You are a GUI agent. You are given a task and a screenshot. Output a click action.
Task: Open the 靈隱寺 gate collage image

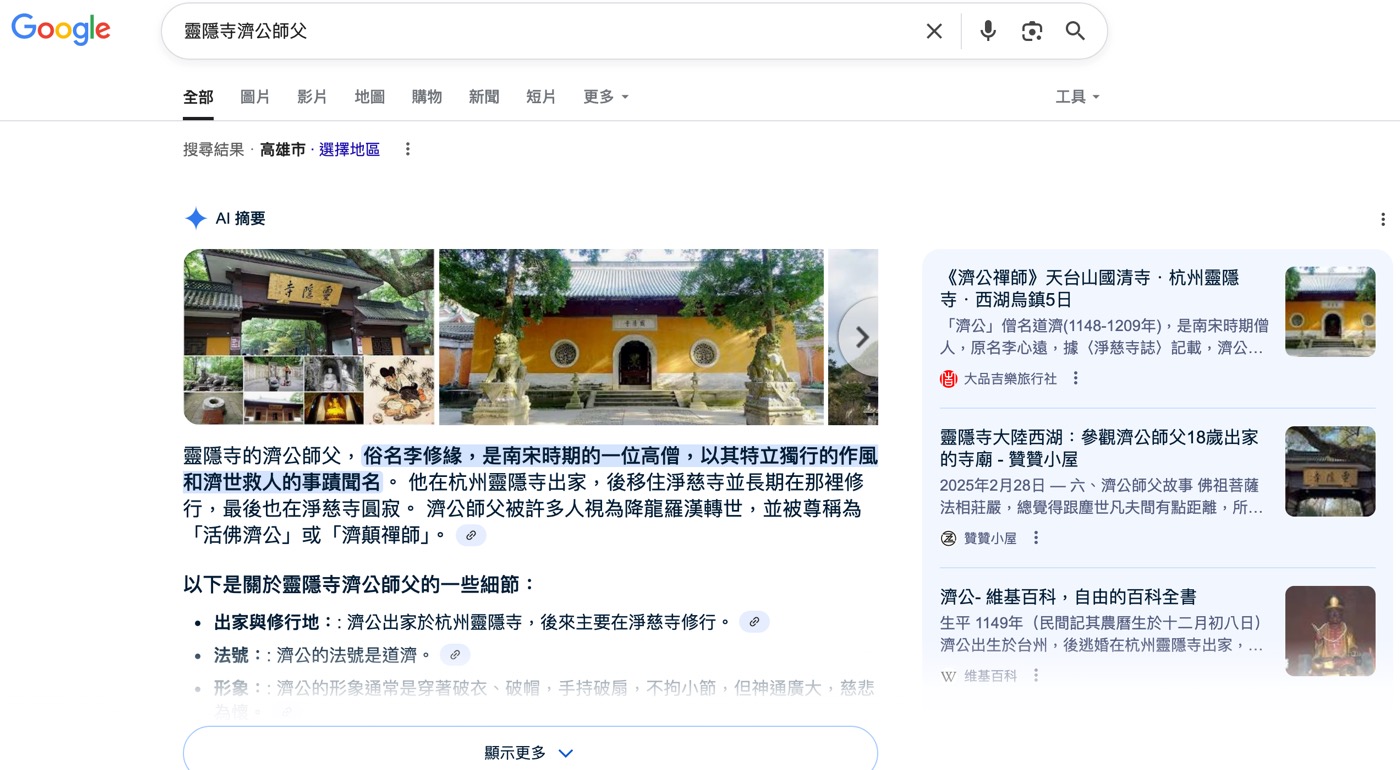(309, 337)
